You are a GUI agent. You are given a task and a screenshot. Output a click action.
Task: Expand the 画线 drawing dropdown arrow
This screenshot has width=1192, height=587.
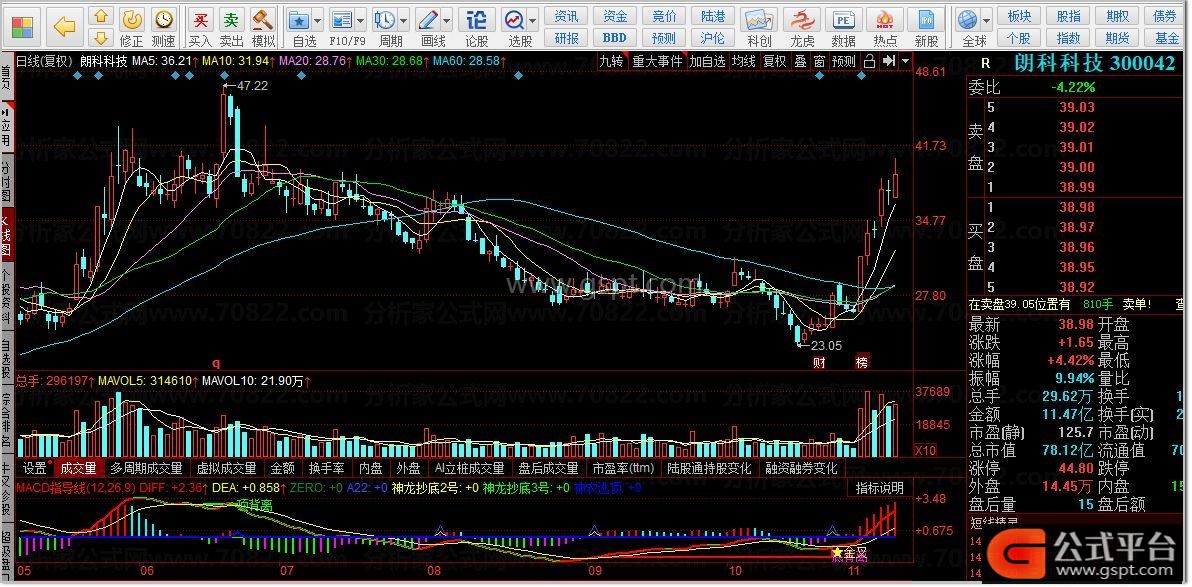448,21
